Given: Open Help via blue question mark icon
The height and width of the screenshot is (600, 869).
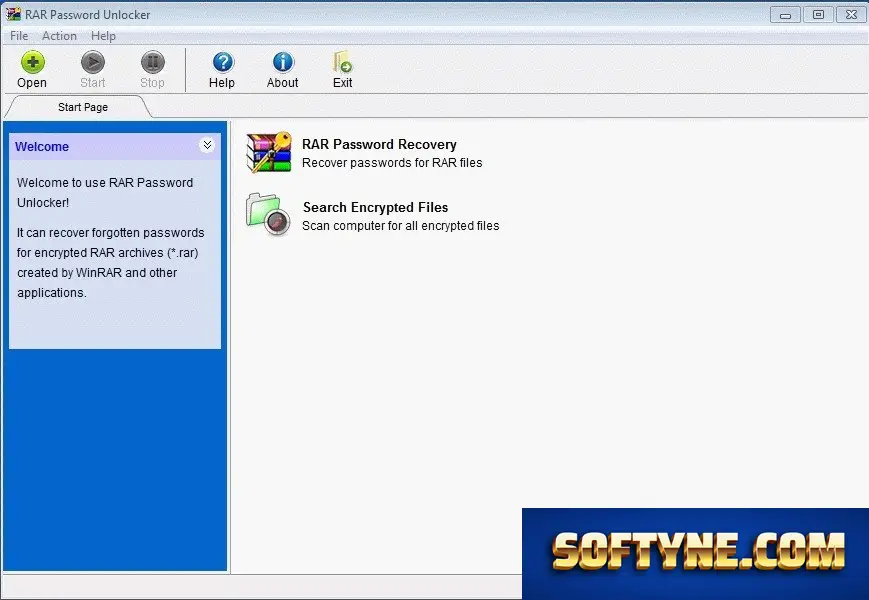Looking at the screenshot, I should [x=223, y=62].
